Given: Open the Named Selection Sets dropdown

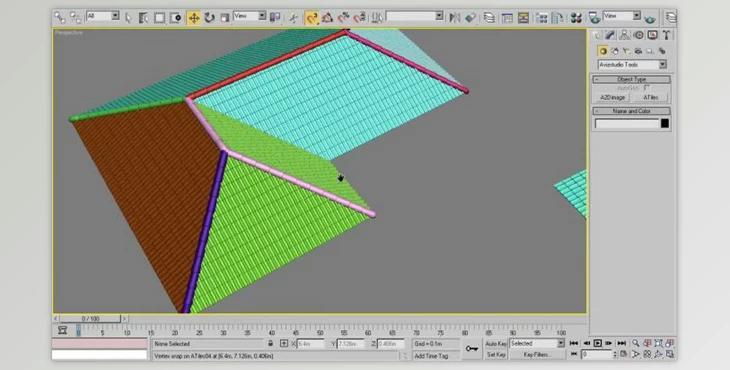Looking at the screenshot, I should tap(414, 16).
